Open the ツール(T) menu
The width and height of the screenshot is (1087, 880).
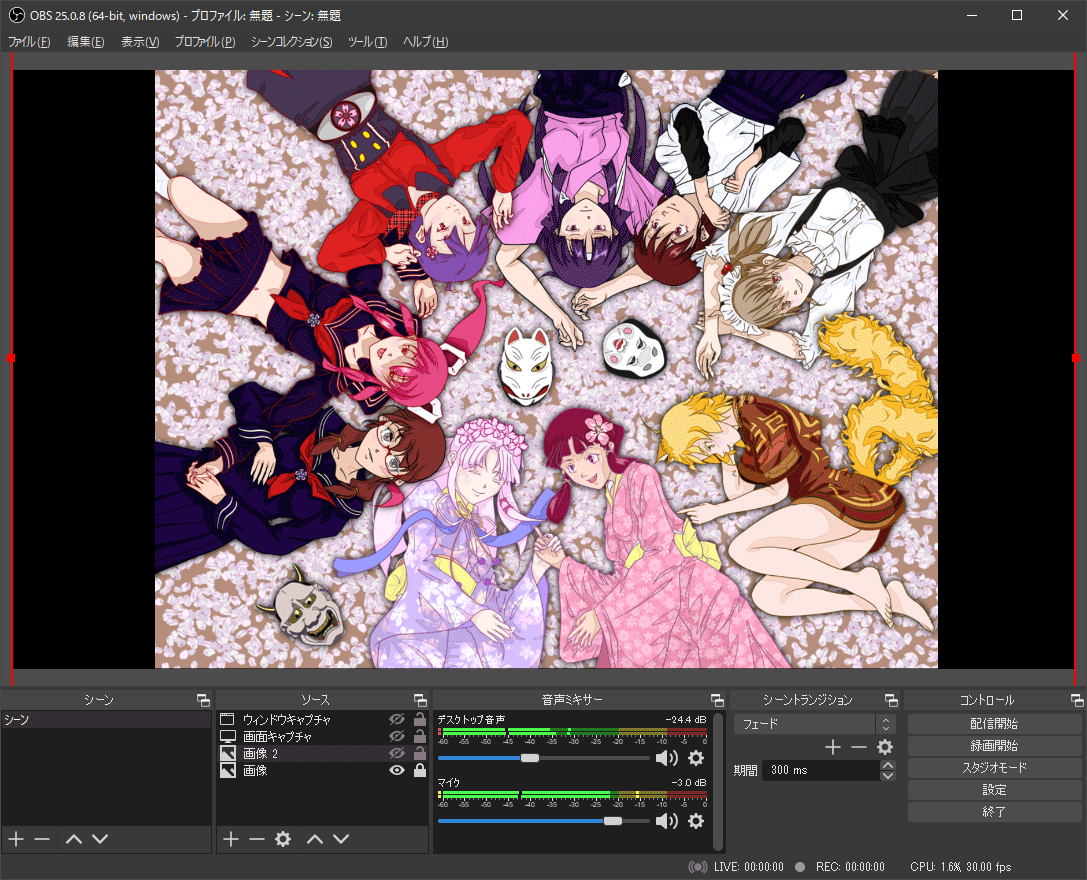point(367,42)
